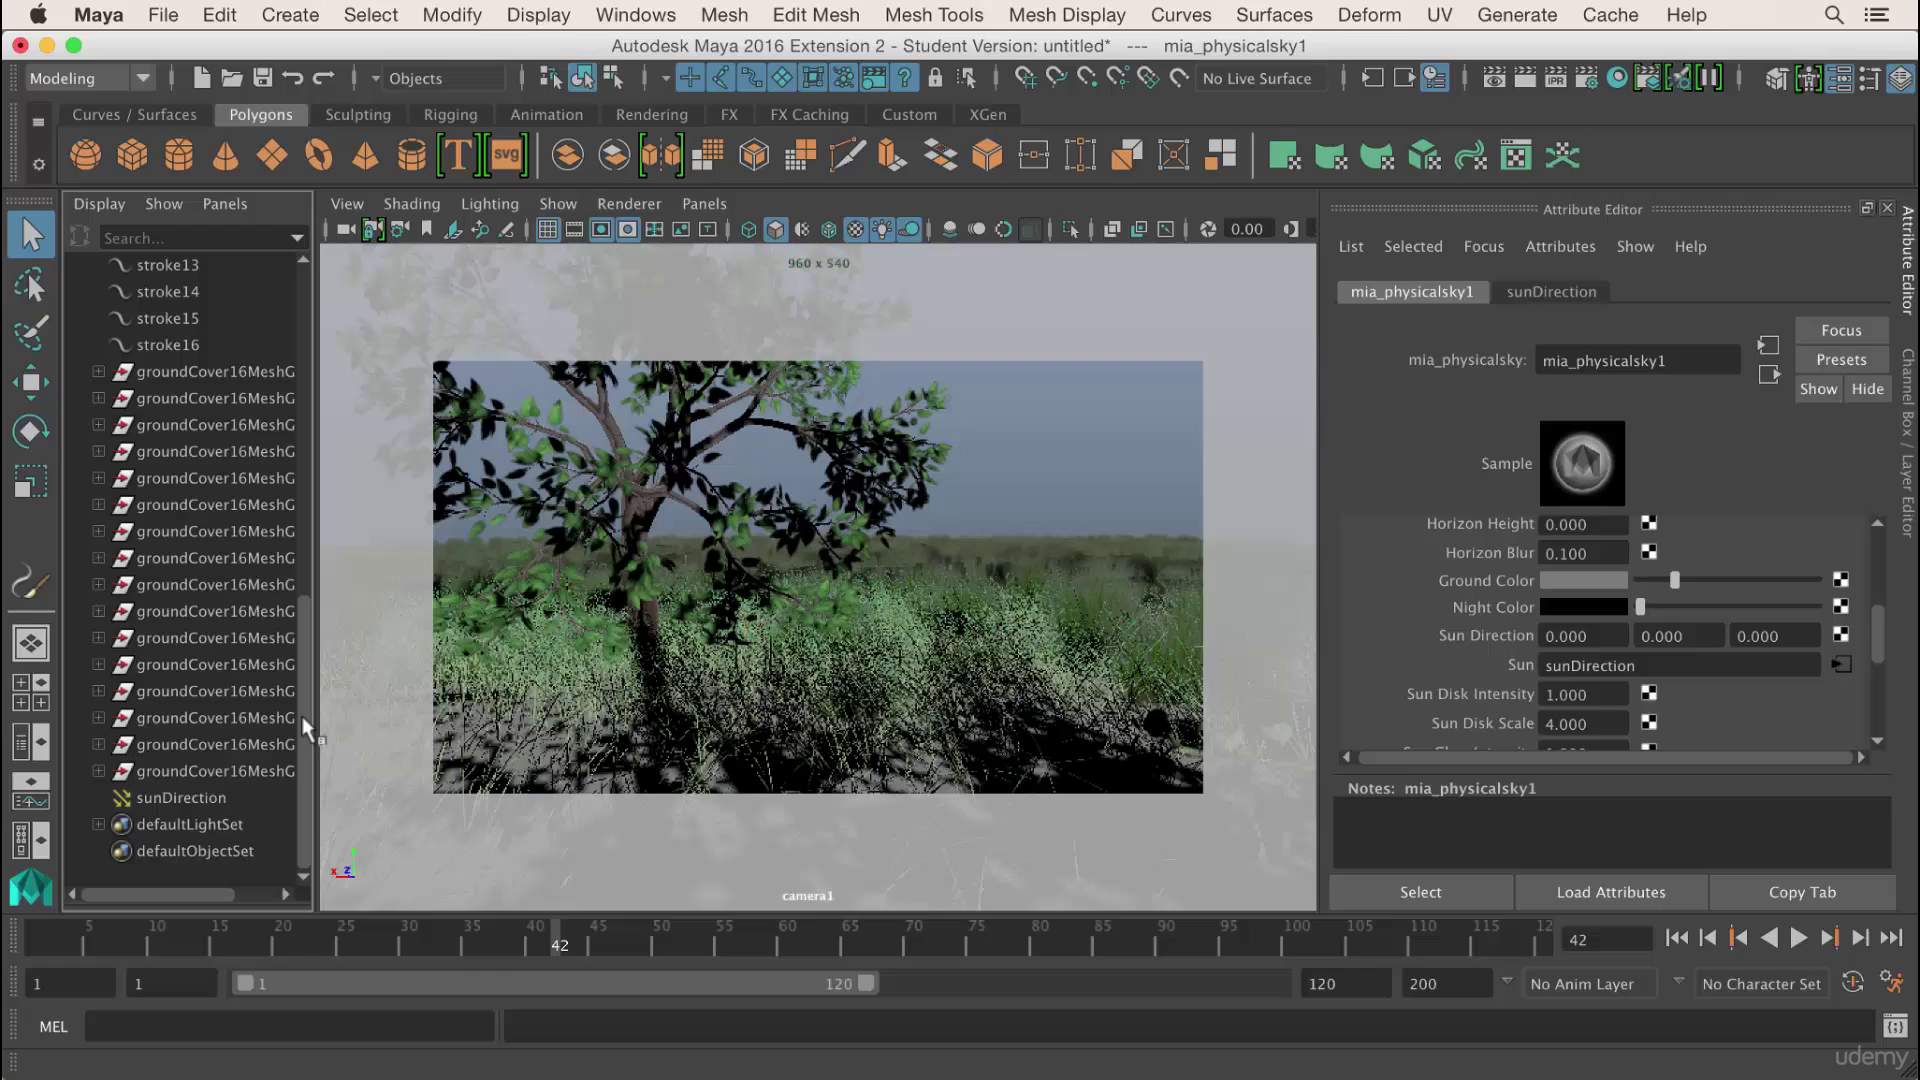The height and width of the screenshot is (1080, 1920).
Task: Activate the Lasso Select tool
Action: 31,286
